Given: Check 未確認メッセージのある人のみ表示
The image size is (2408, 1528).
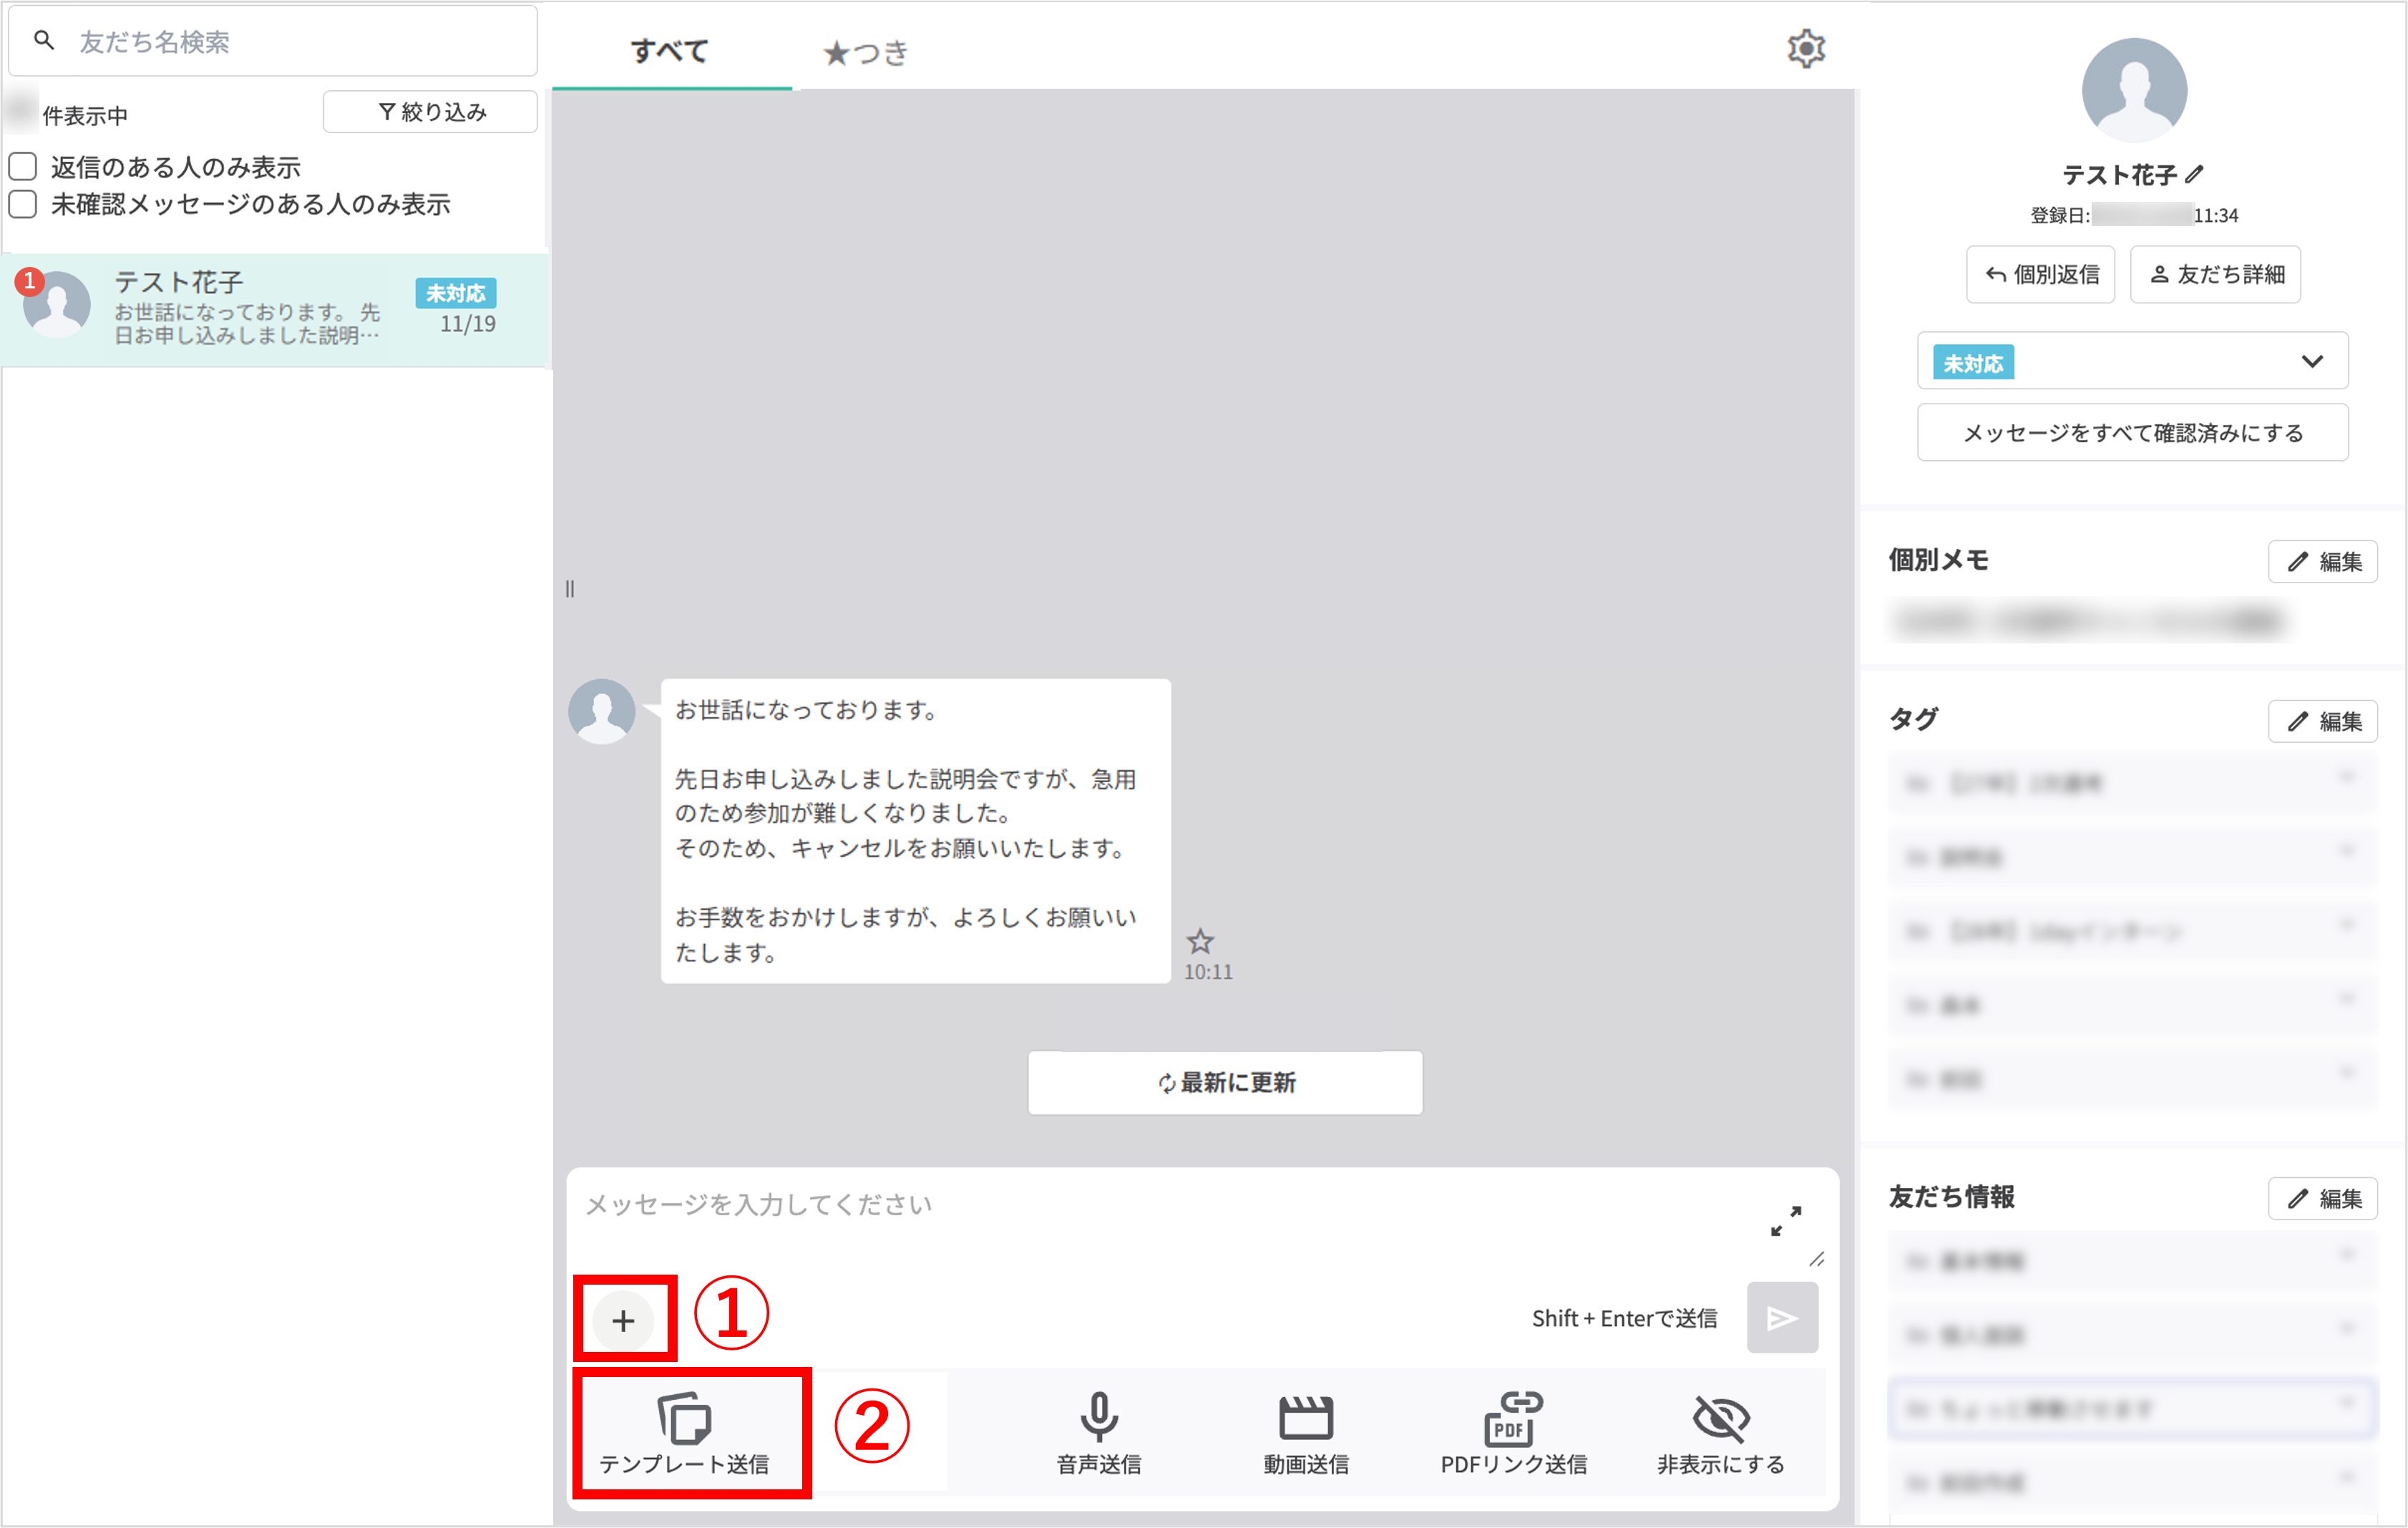Looking at the screenshot, I should point(22,203).
